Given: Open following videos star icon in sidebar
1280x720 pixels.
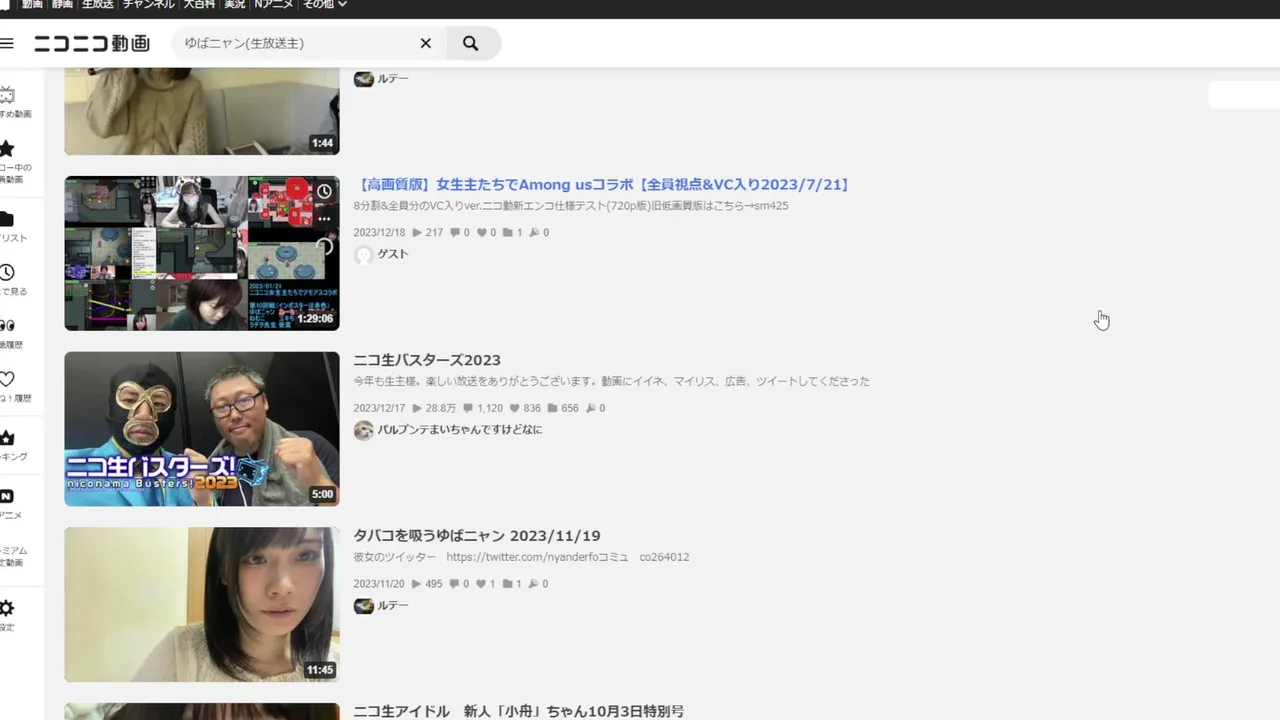Looking at the screenshot, I should 8,149.
